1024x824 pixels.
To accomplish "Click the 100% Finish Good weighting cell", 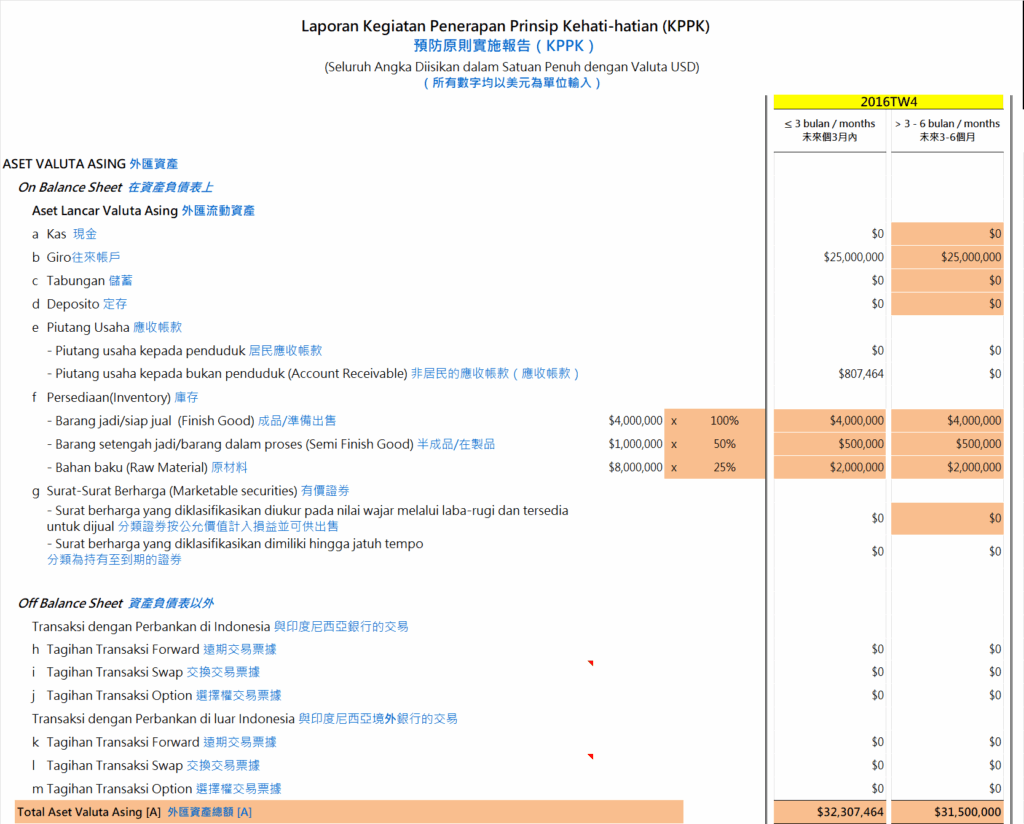I will tap(724, 421).
